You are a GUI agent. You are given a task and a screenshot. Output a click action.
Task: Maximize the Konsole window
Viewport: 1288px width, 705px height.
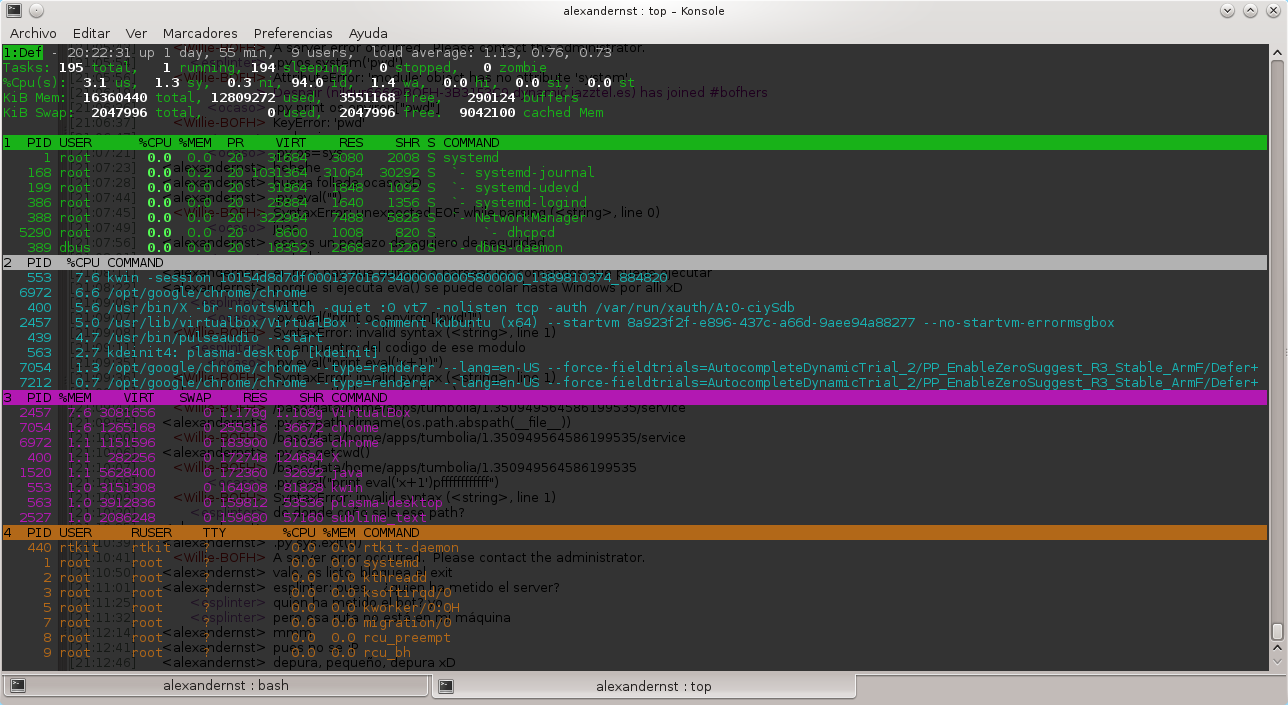tap(1250, 11)
